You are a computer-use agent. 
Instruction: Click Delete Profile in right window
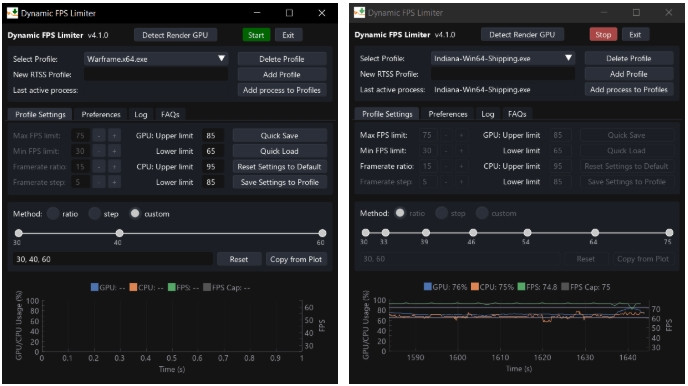click(x=629, y=58)
